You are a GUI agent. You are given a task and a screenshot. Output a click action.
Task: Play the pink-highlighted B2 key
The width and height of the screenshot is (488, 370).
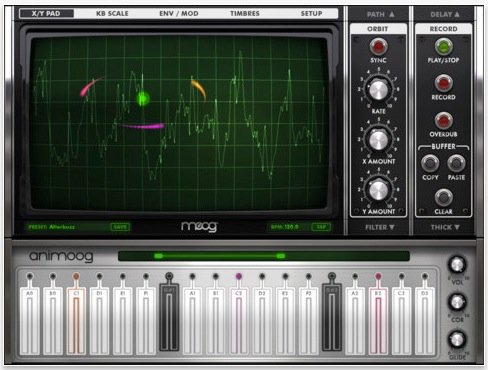click(378, 320)
